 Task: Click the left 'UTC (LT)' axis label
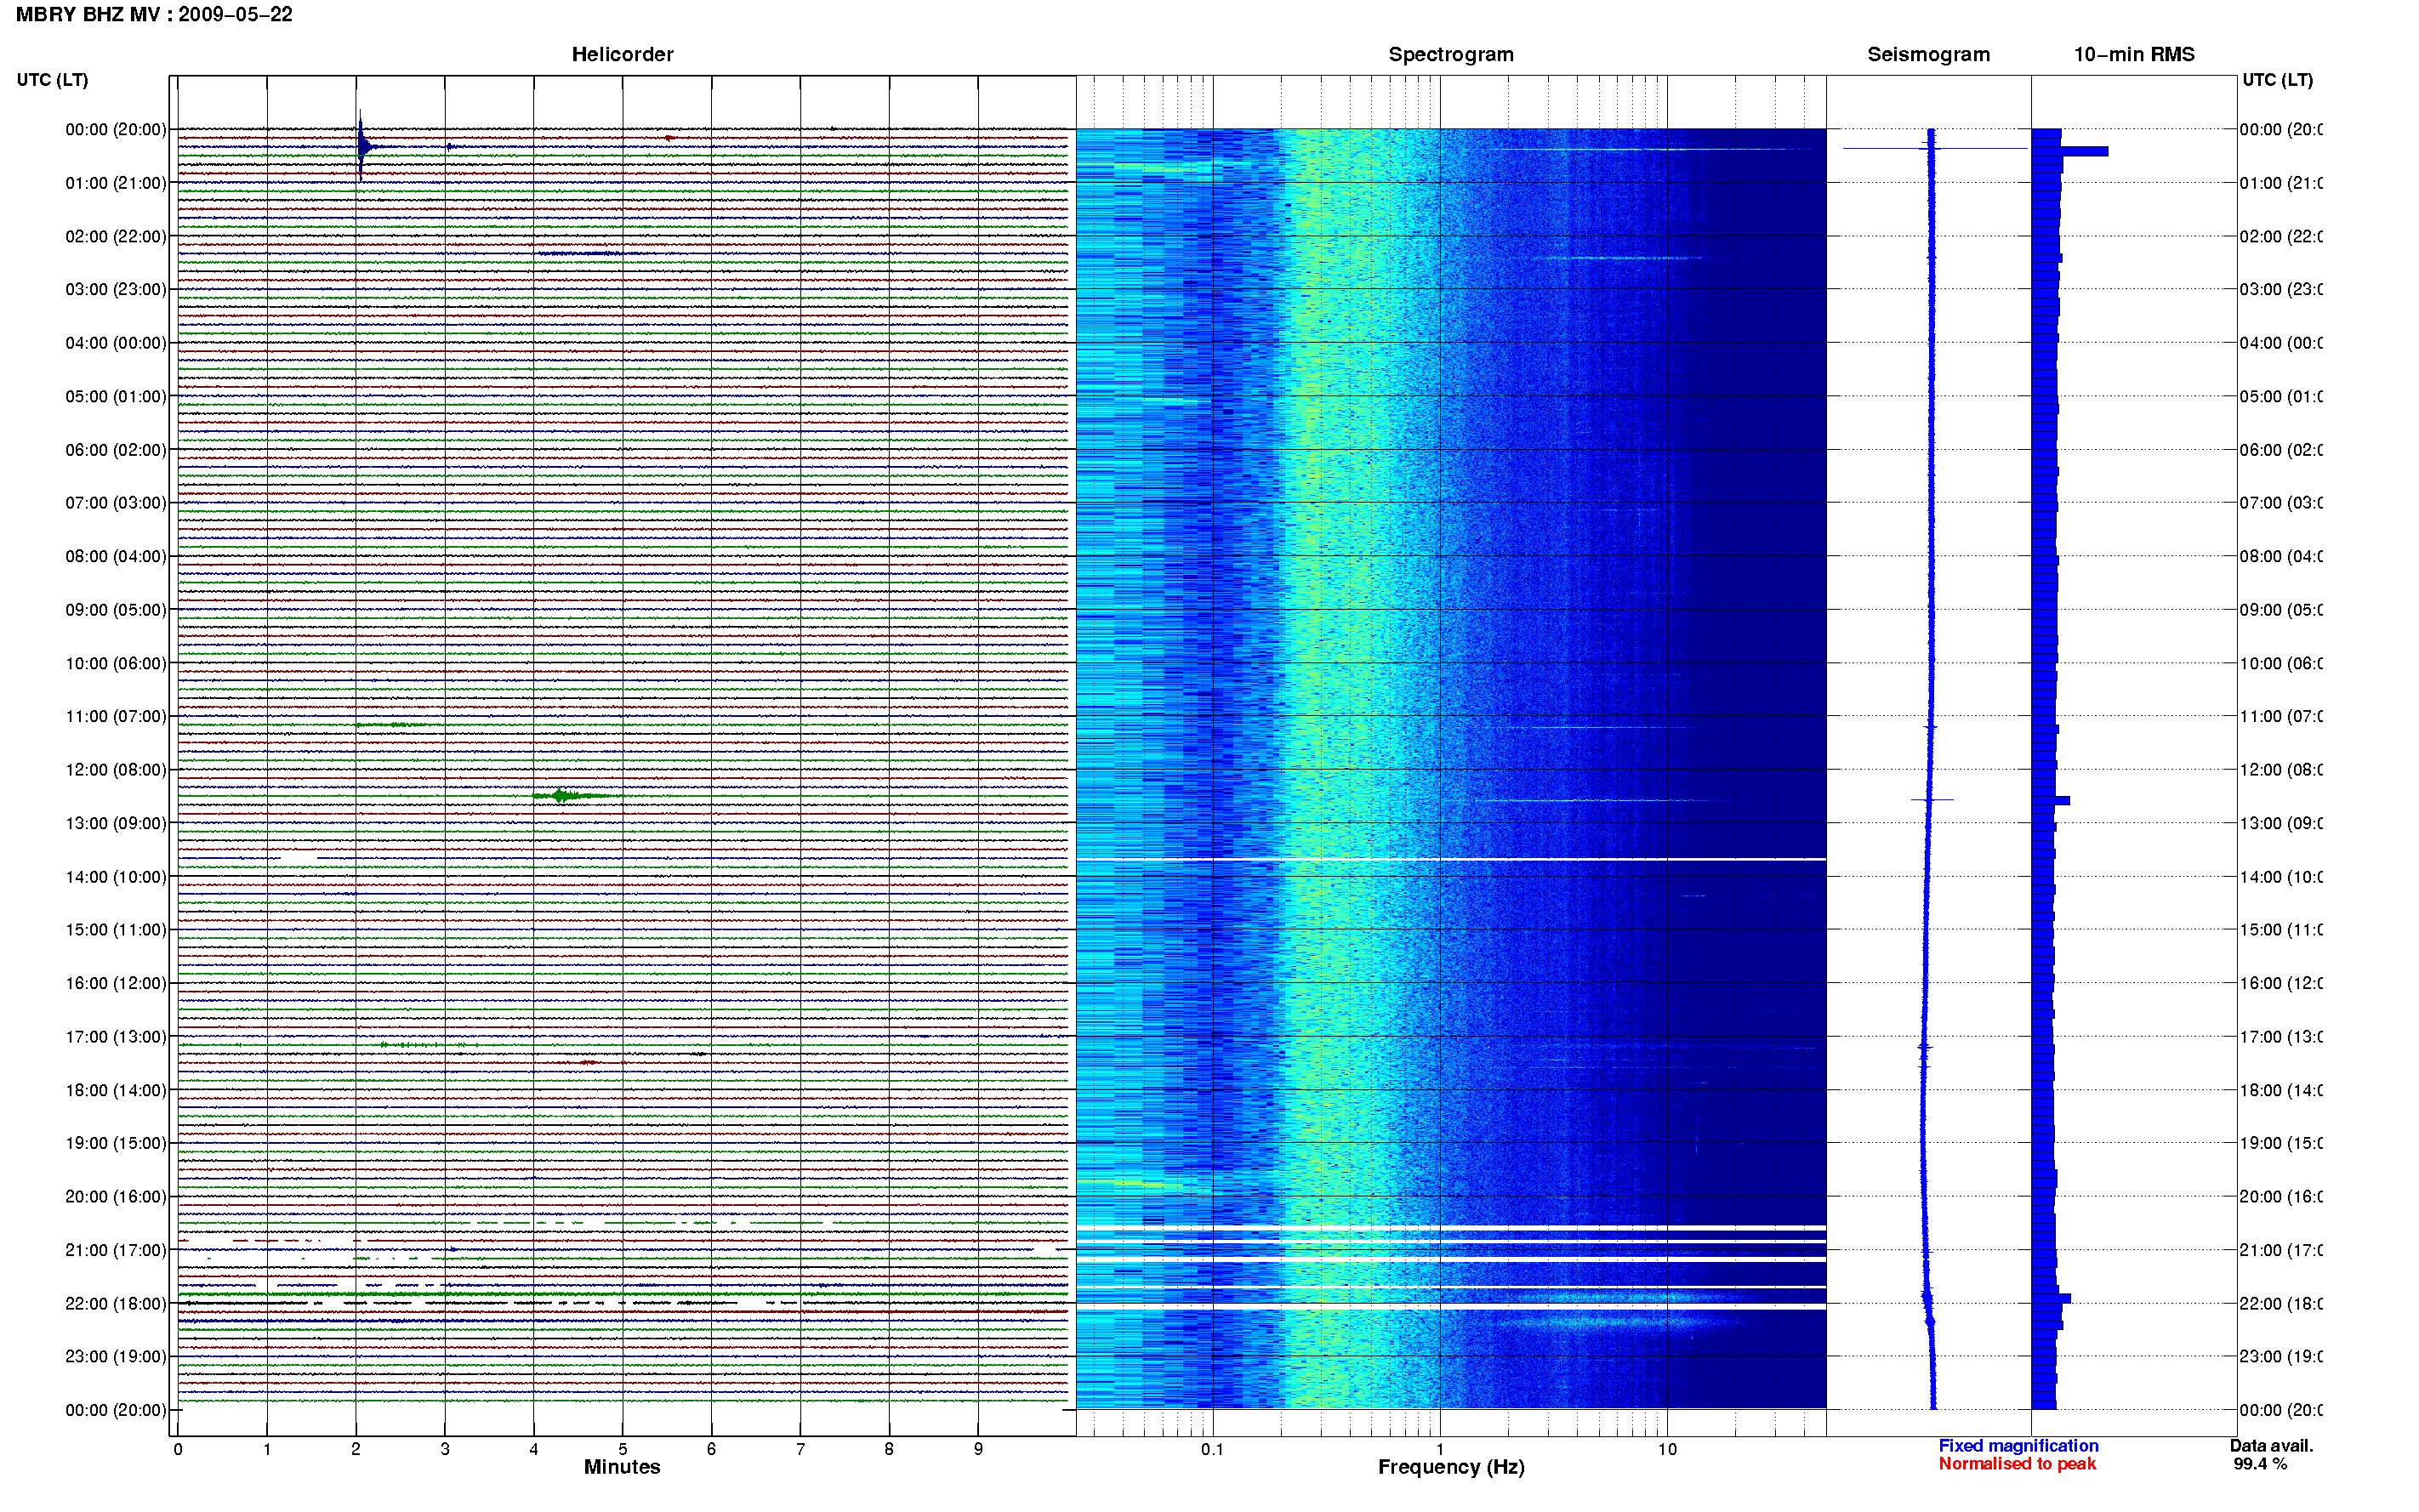pos(52,80)
